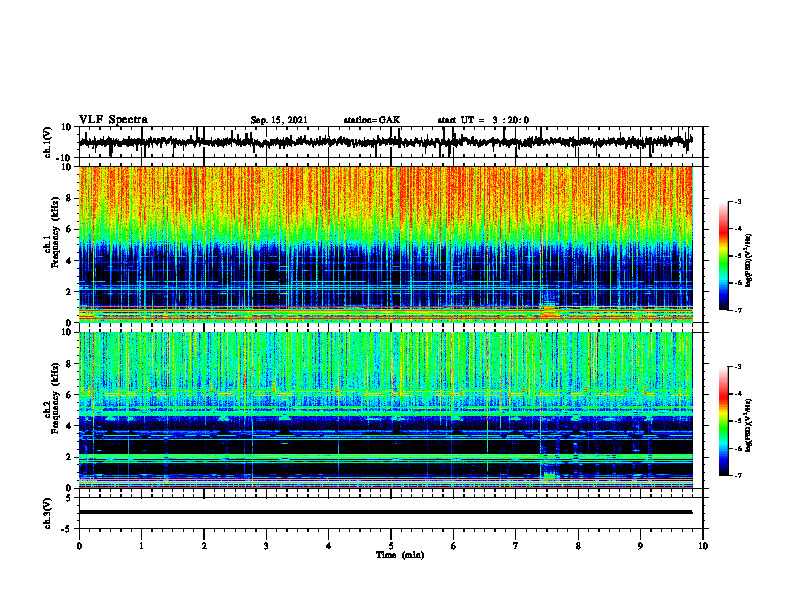Click the "8" kHz tick on ch.1 spectrogram

pos(70,198)
